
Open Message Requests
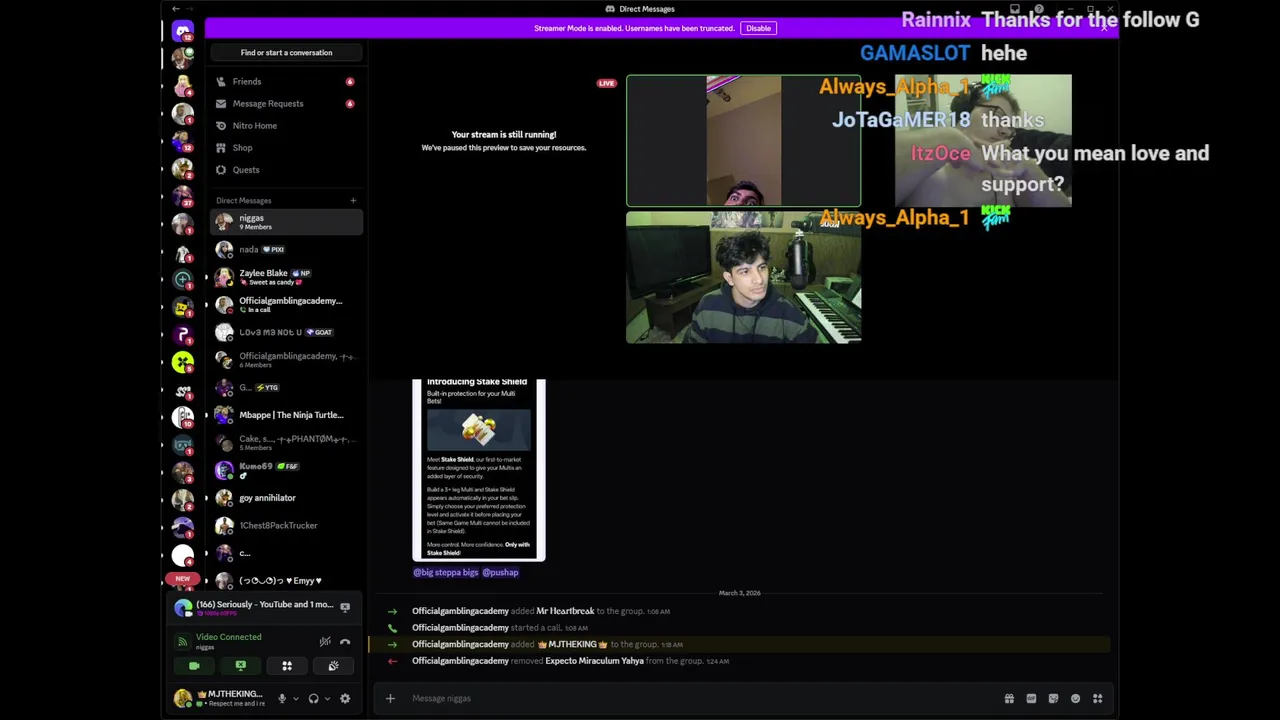[286, 104]
